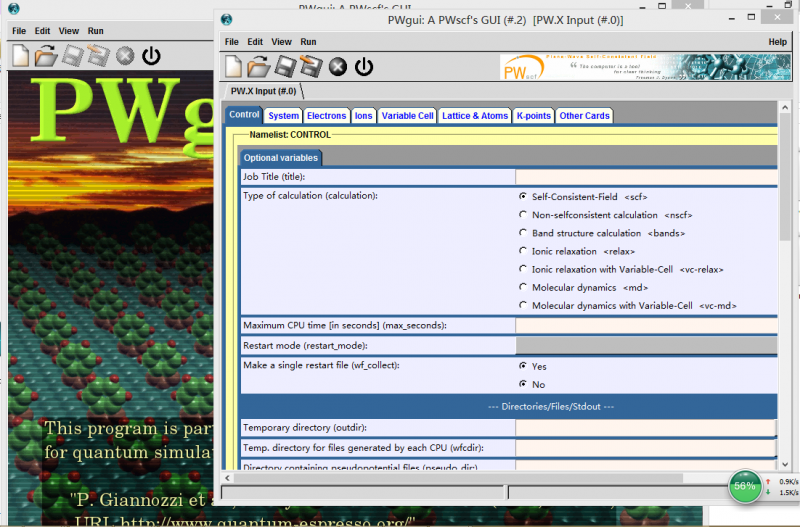The width and height of the screenshot is (800, 527).
Task: Click the Maximum CPU time input field
Action: click(646, 325)
